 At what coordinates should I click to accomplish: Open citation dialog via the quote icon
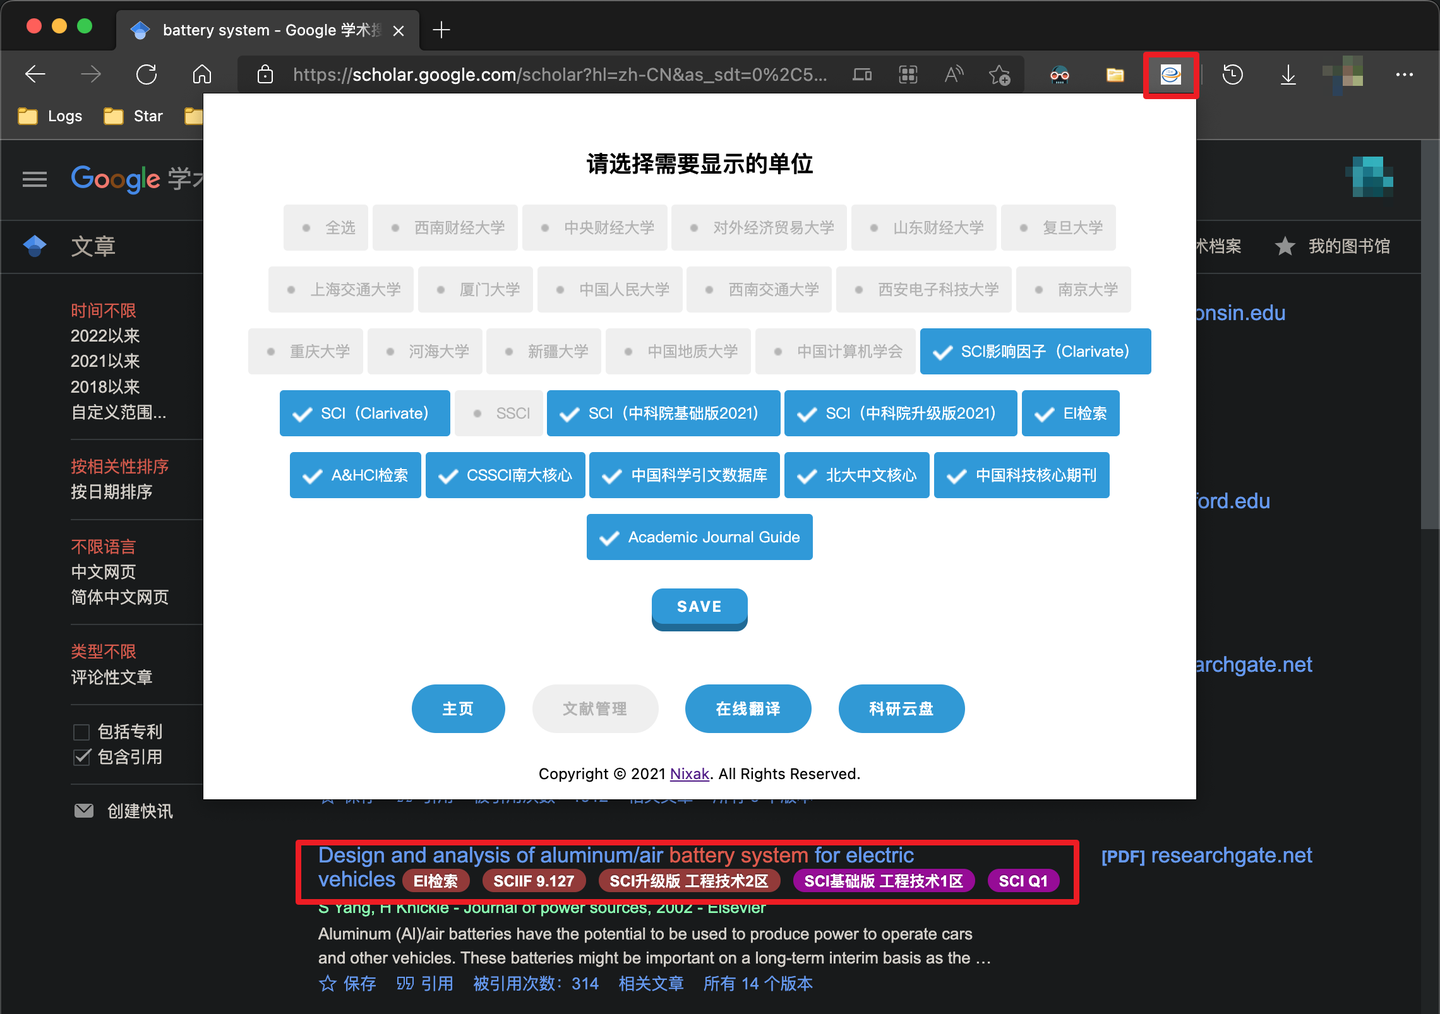404,983
